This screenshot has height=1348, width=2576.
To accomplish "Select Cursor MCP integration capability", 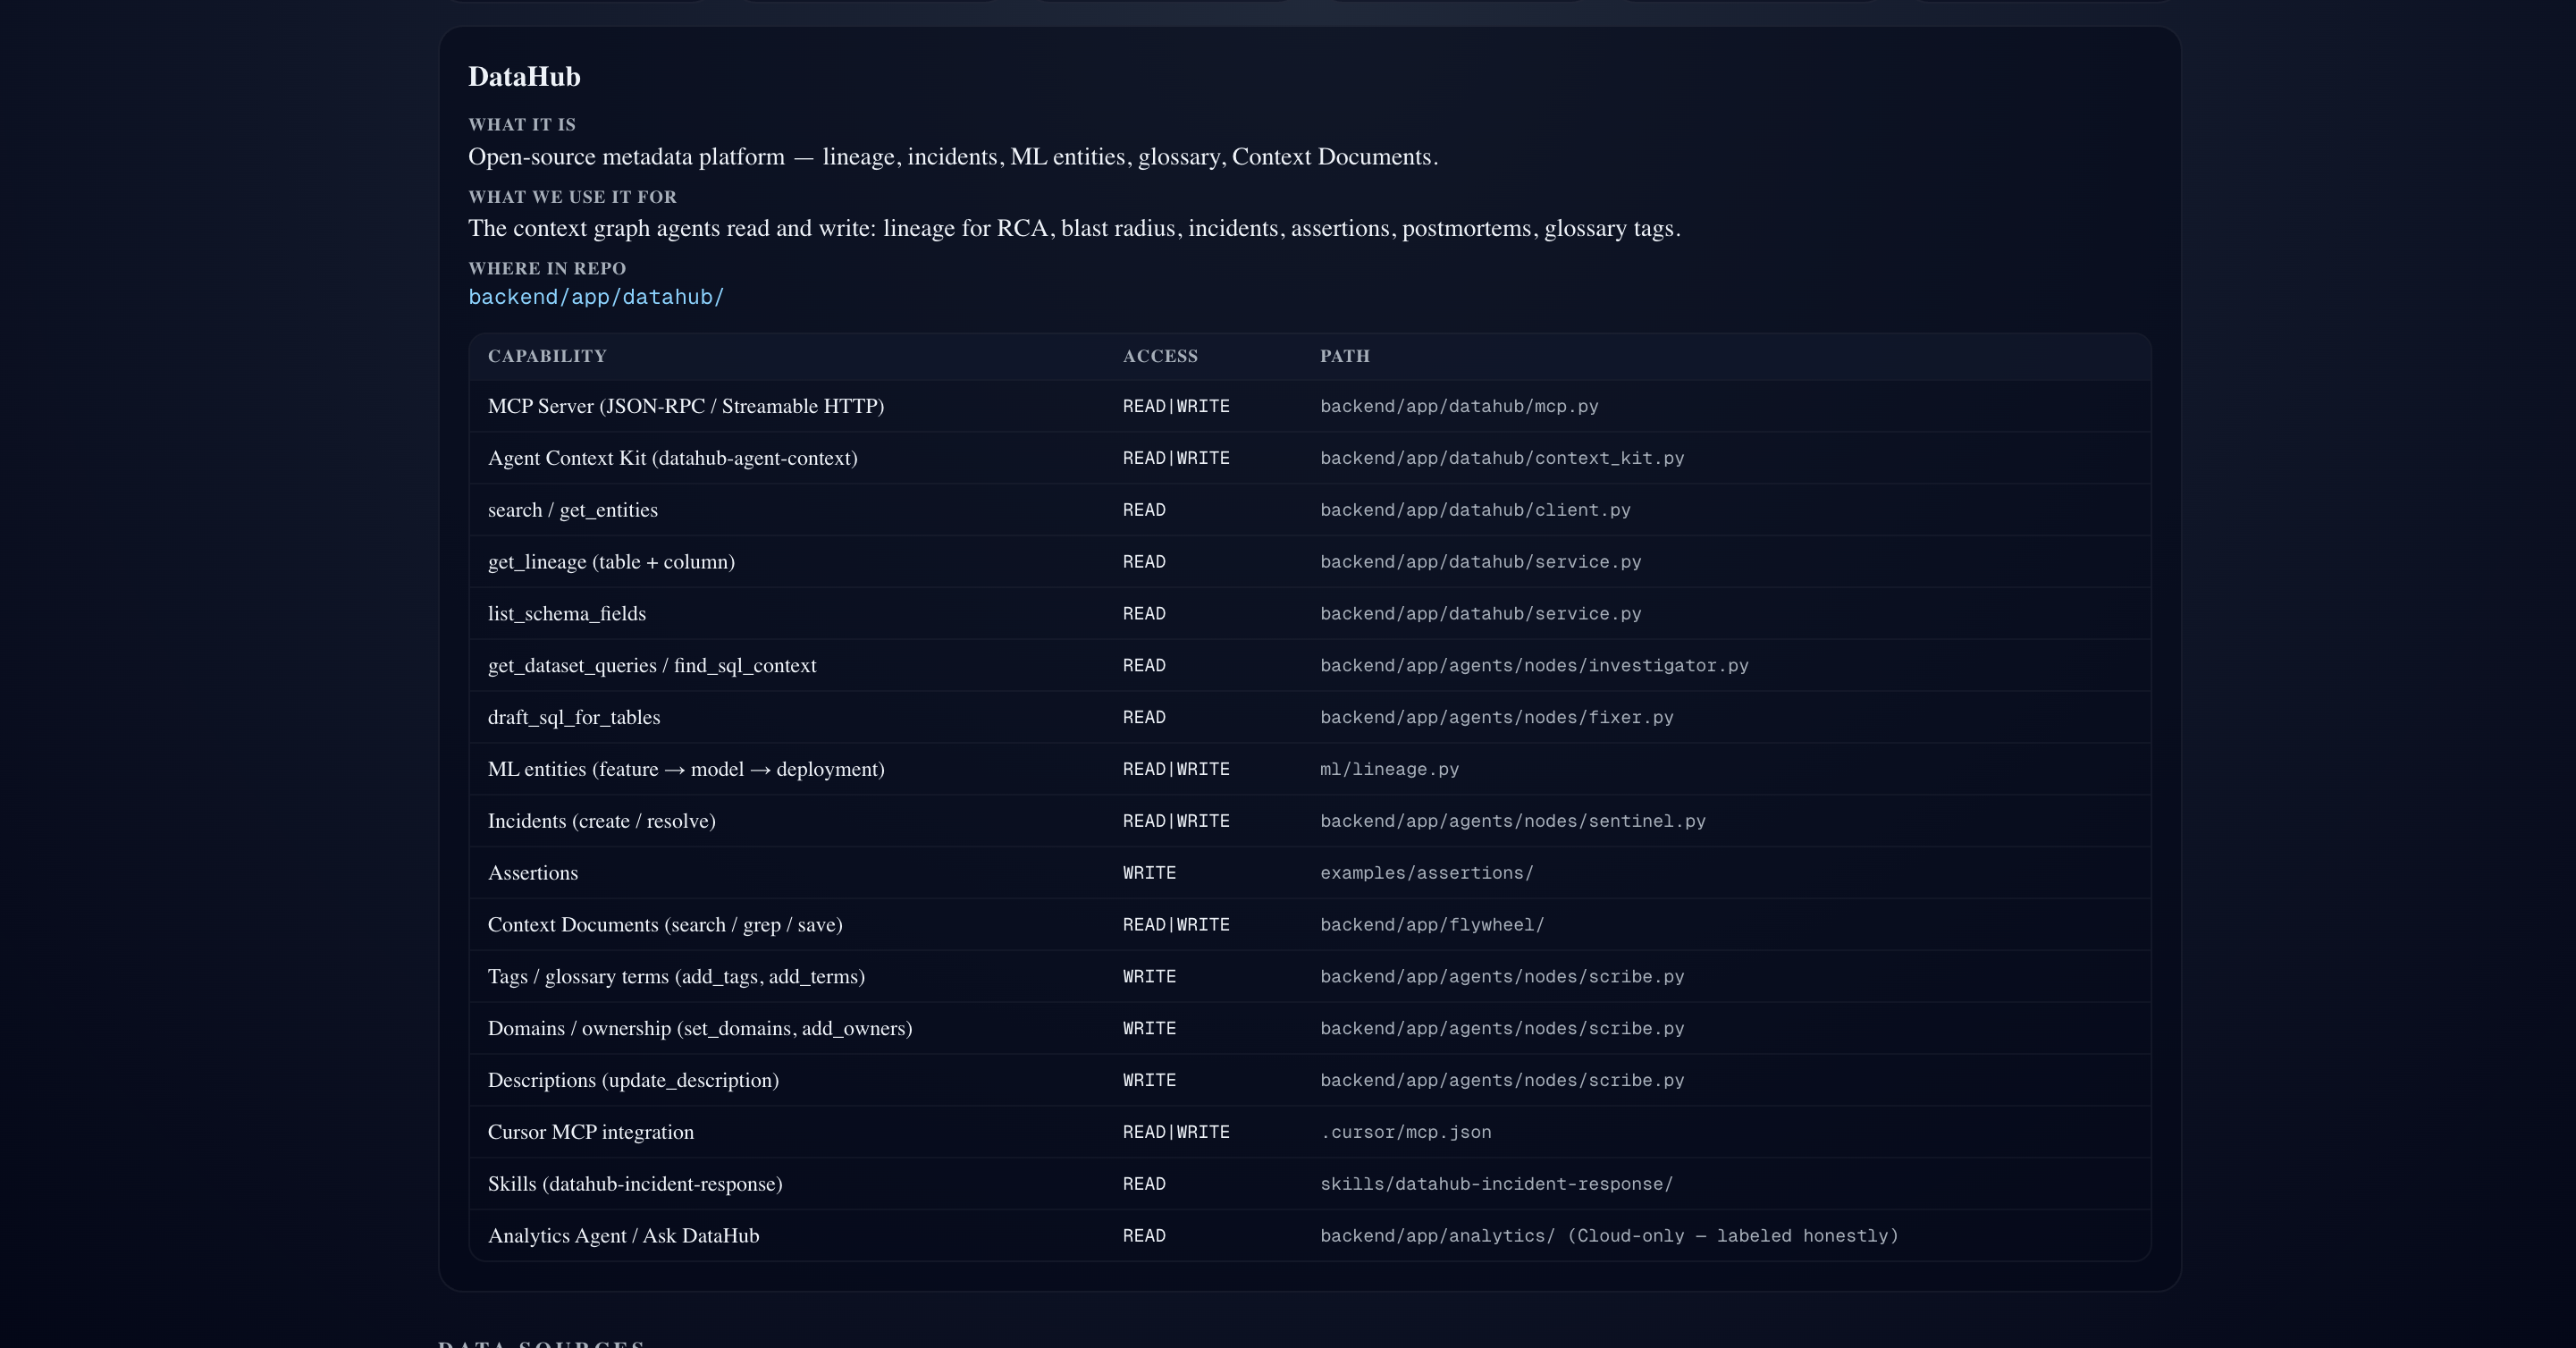I will (x=591, y=1133).
